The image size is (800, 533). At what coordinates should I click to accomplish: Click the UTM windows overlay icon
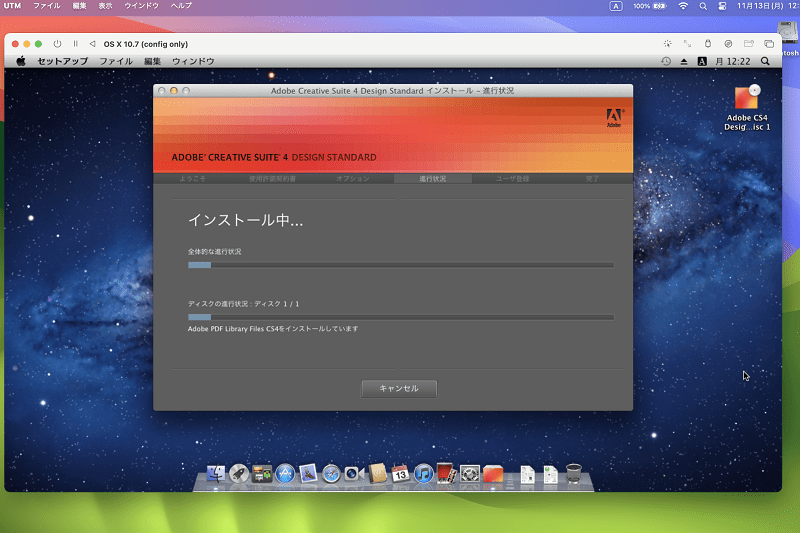click(x=769, y=44)
